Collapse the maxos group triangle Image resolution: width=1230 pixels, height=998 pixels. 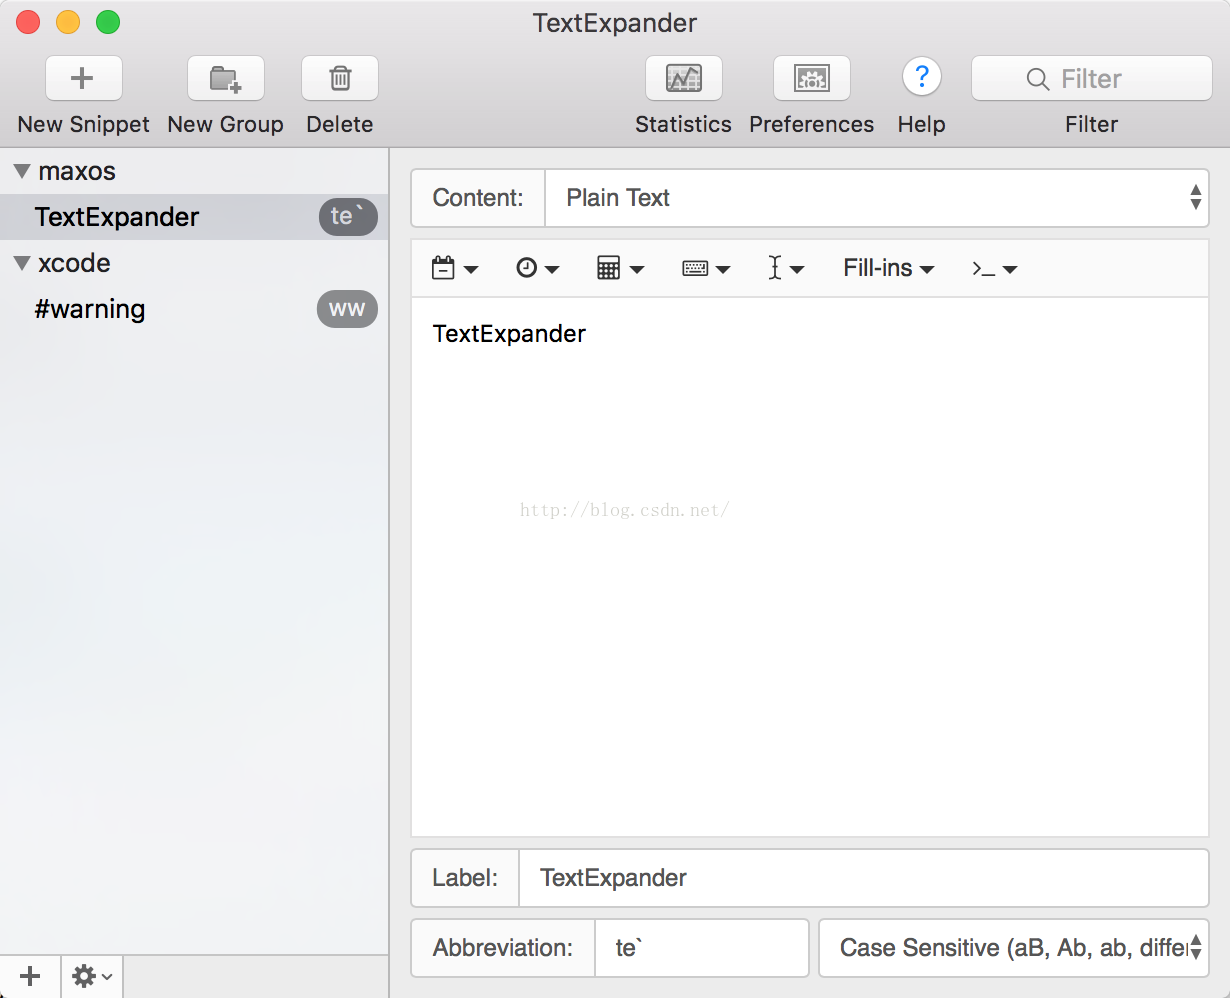coord(22,171)
